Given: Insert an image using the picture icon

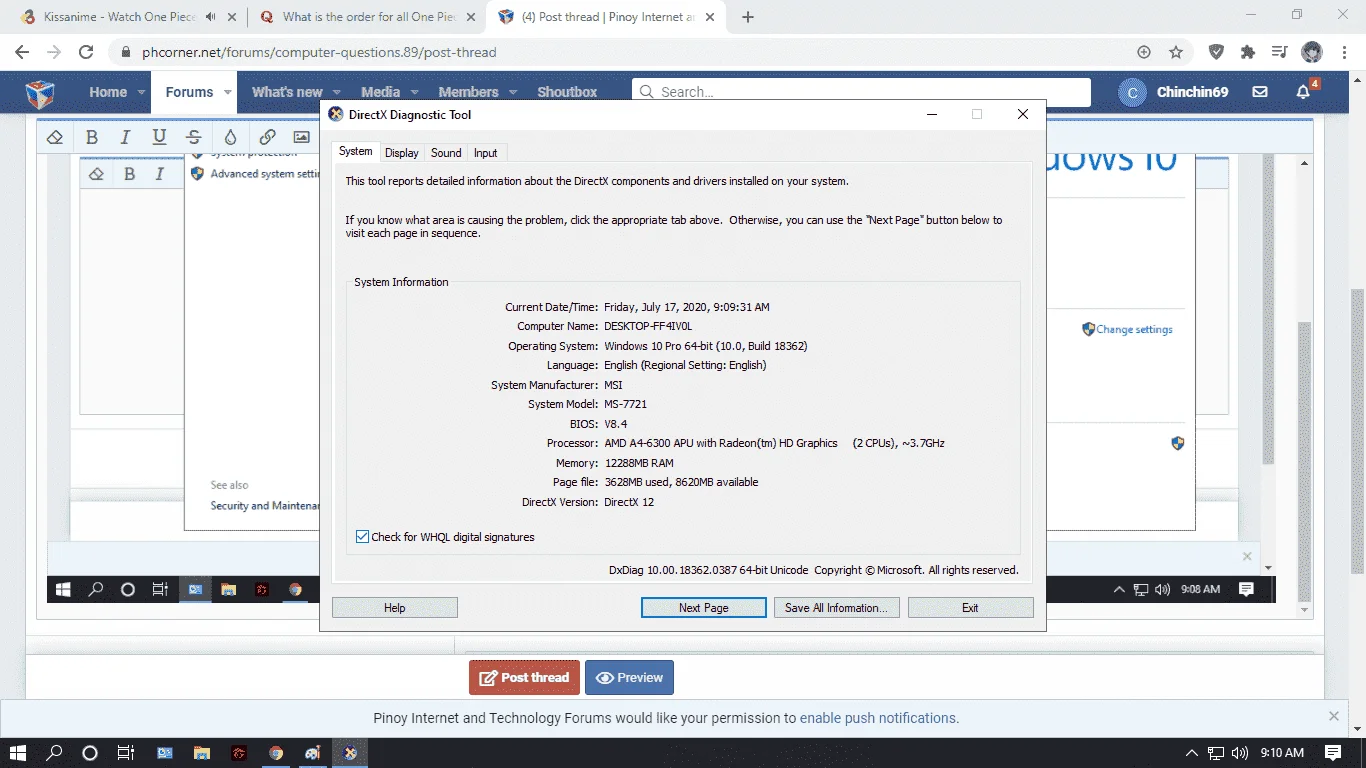Looking at the screenshot, I should pyautogui.click(x=301, y=137).
